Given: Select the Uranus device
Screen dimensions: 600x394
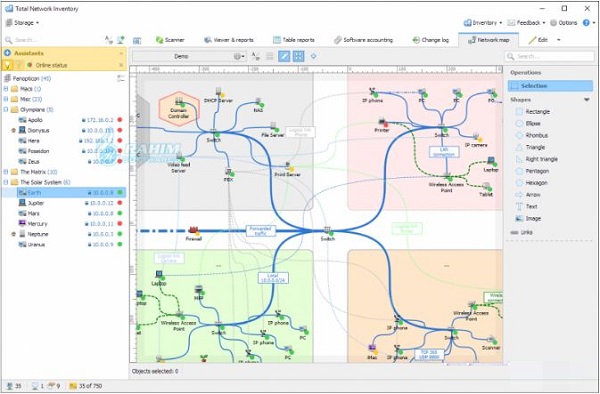Looking at the screenshot, I should pos(71,244).
